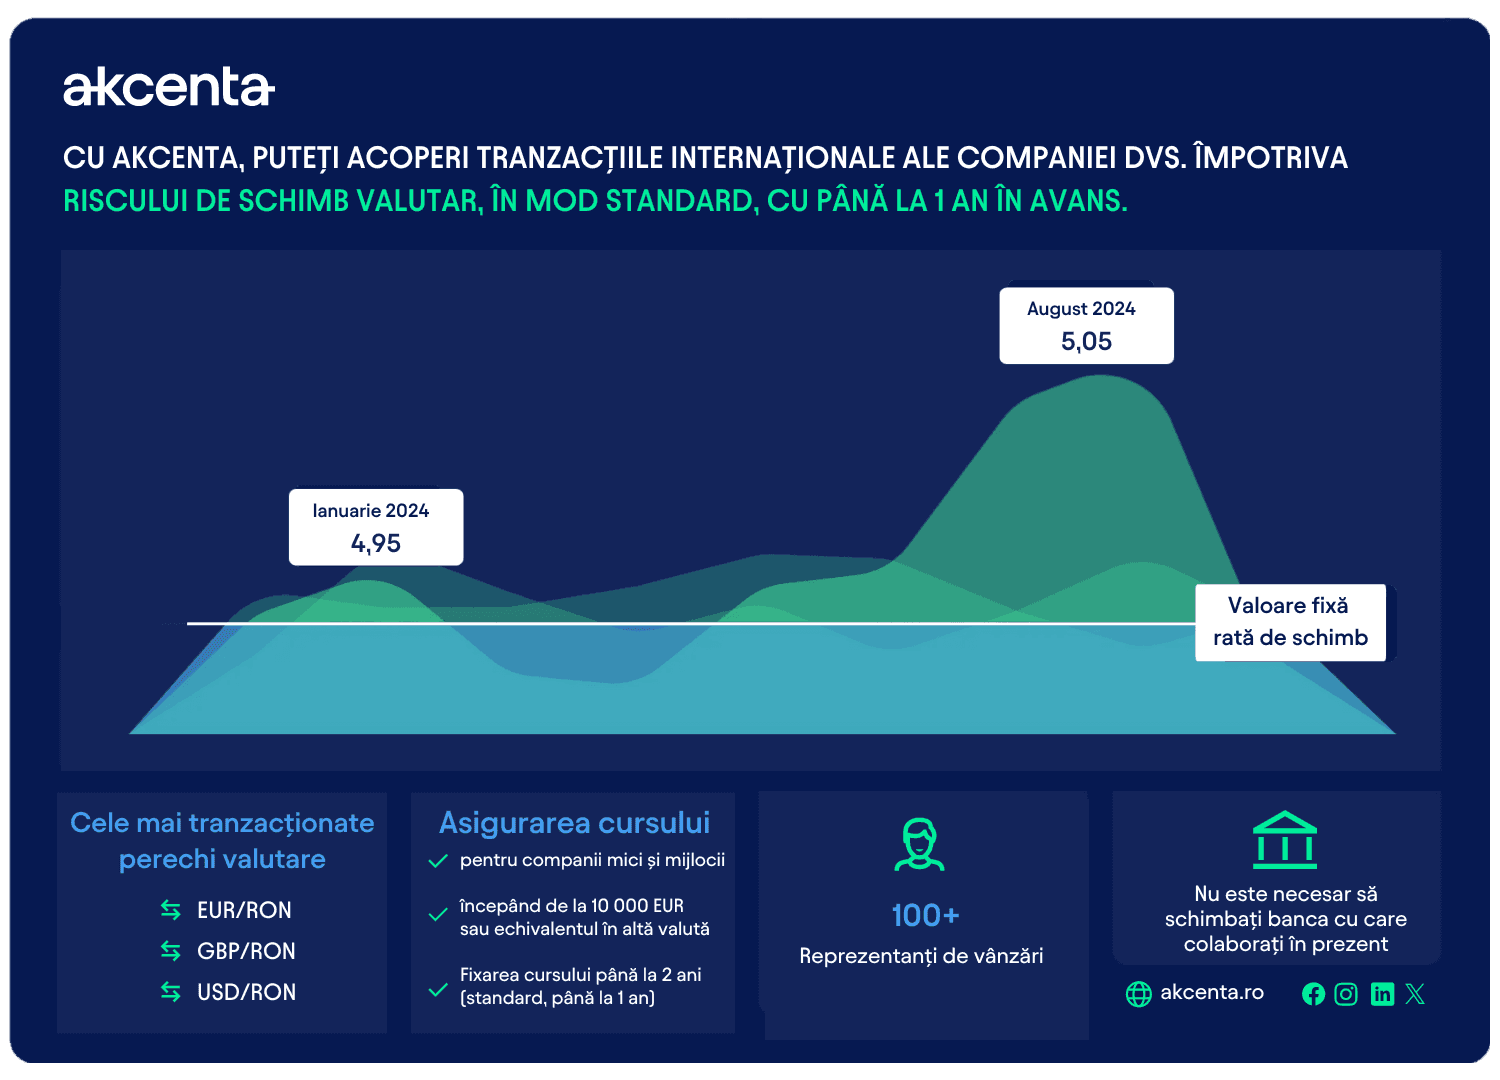This screenshot has height=1080, width=1500.
Task: Select the EUR/RON currency pair text
Action: pos(244,910)
